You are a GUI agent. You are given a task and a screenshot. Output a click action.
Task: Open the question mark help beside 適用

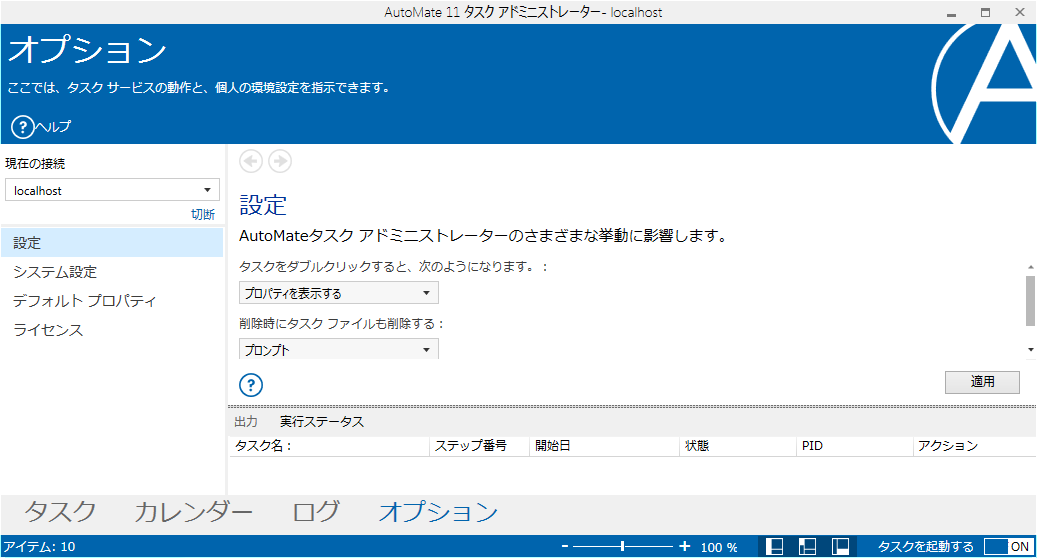[x=251, y=385]
